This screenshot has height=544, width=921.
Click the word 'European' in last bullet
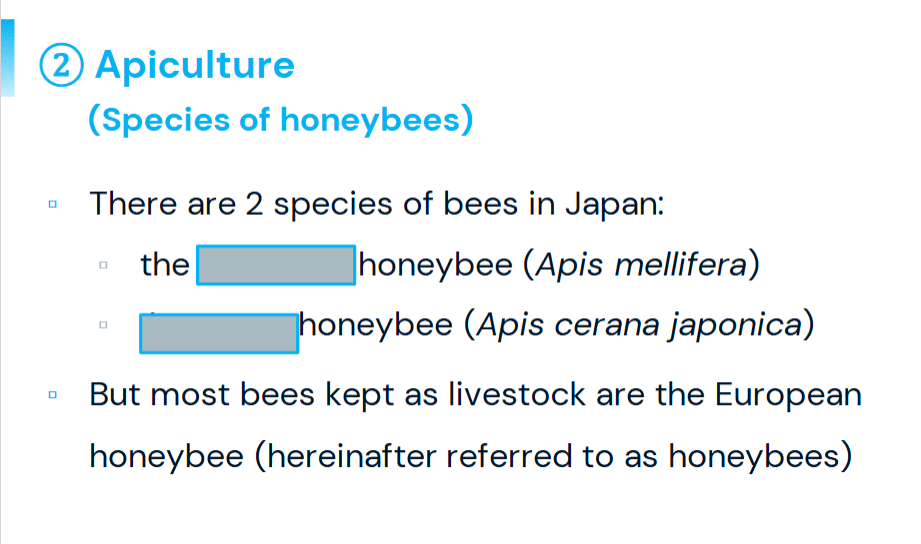[788, 395]
